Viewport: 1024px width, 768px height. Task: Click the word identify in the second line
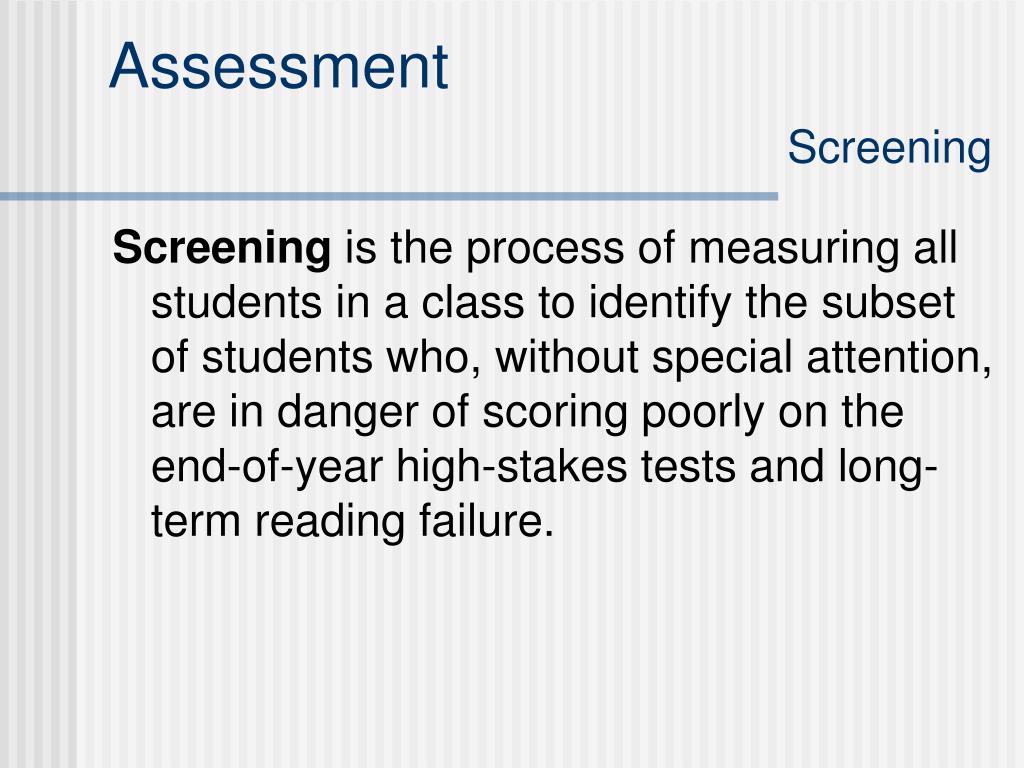click(x=660, y=304)
